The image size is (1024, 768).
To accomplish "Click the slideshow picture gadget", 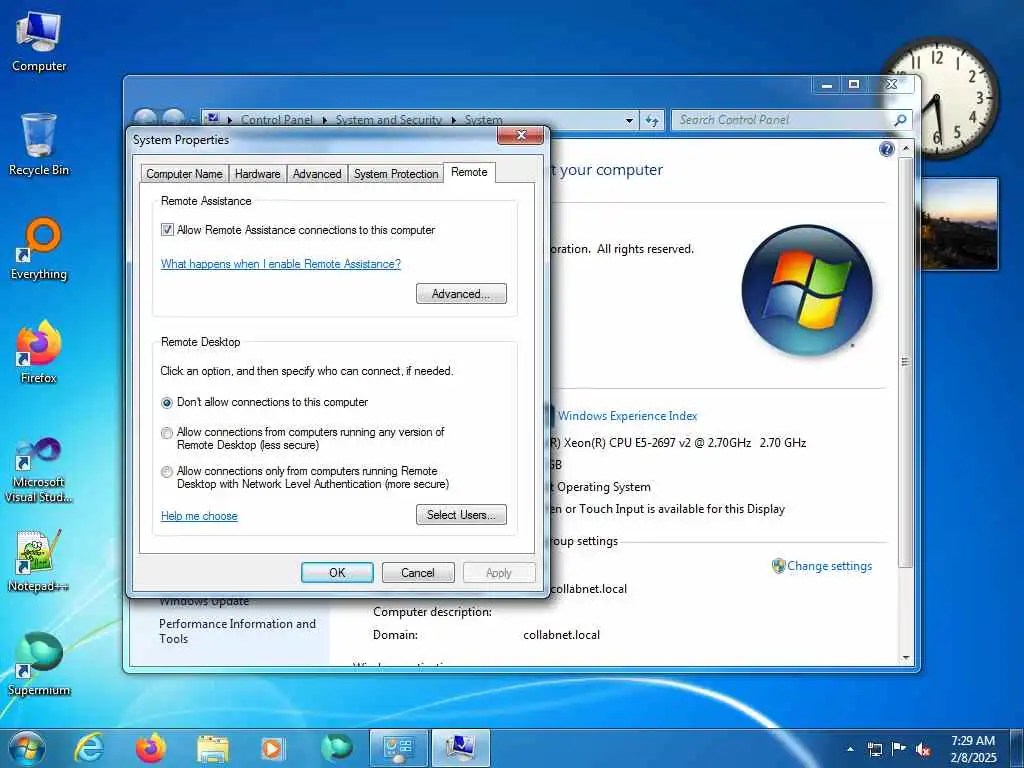I will pyautogui.click(x=959, y=224).
